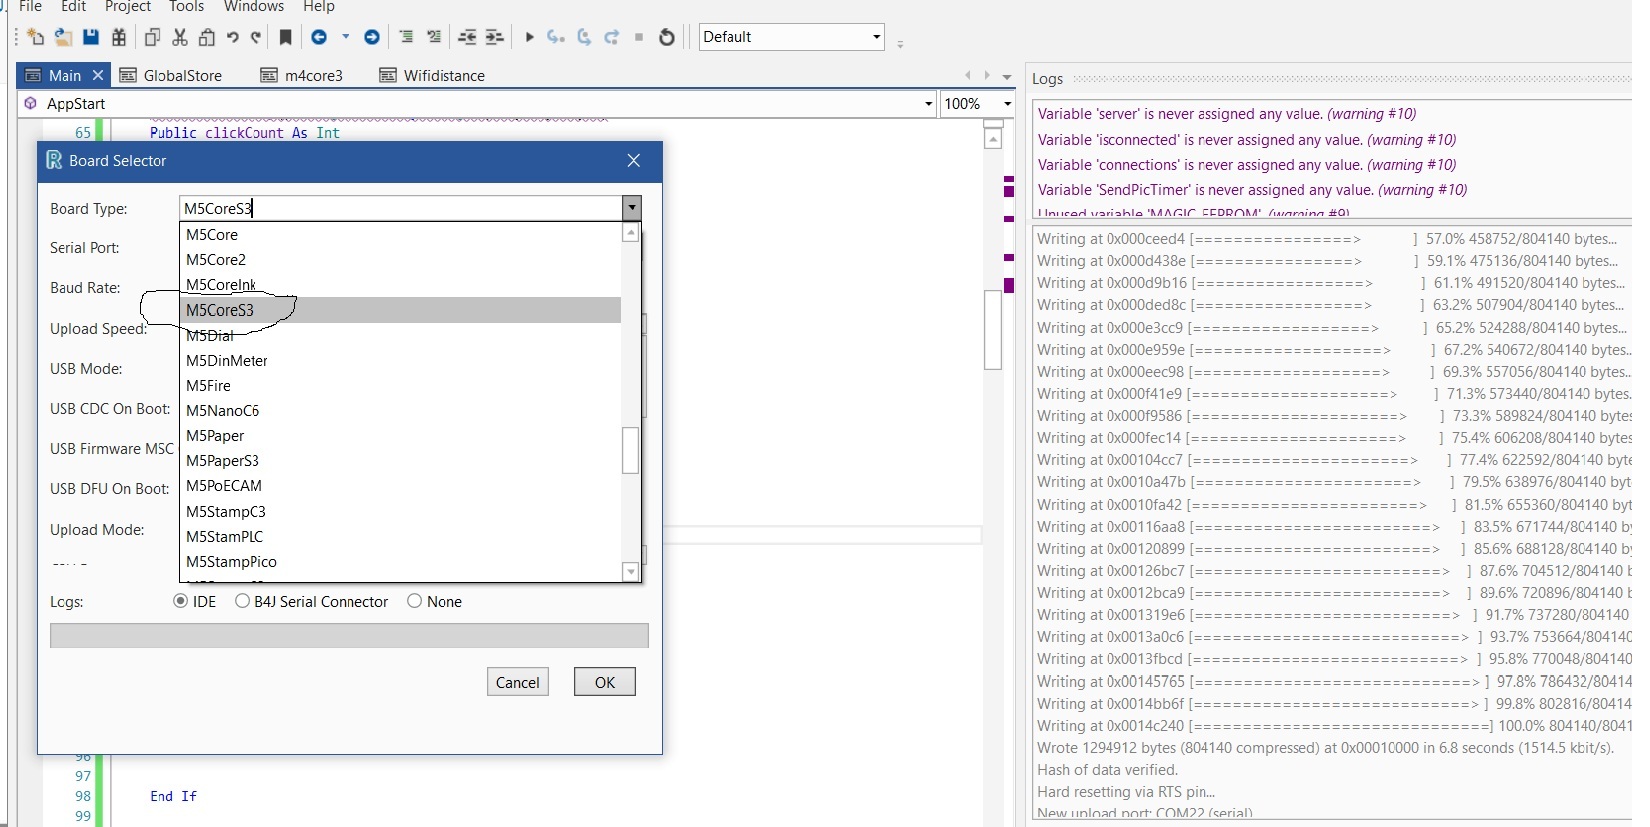Select the highlighted M5CoreS3 list entry
The height and width of the screenshot is (827, 1650).
[x=400, y=310]
